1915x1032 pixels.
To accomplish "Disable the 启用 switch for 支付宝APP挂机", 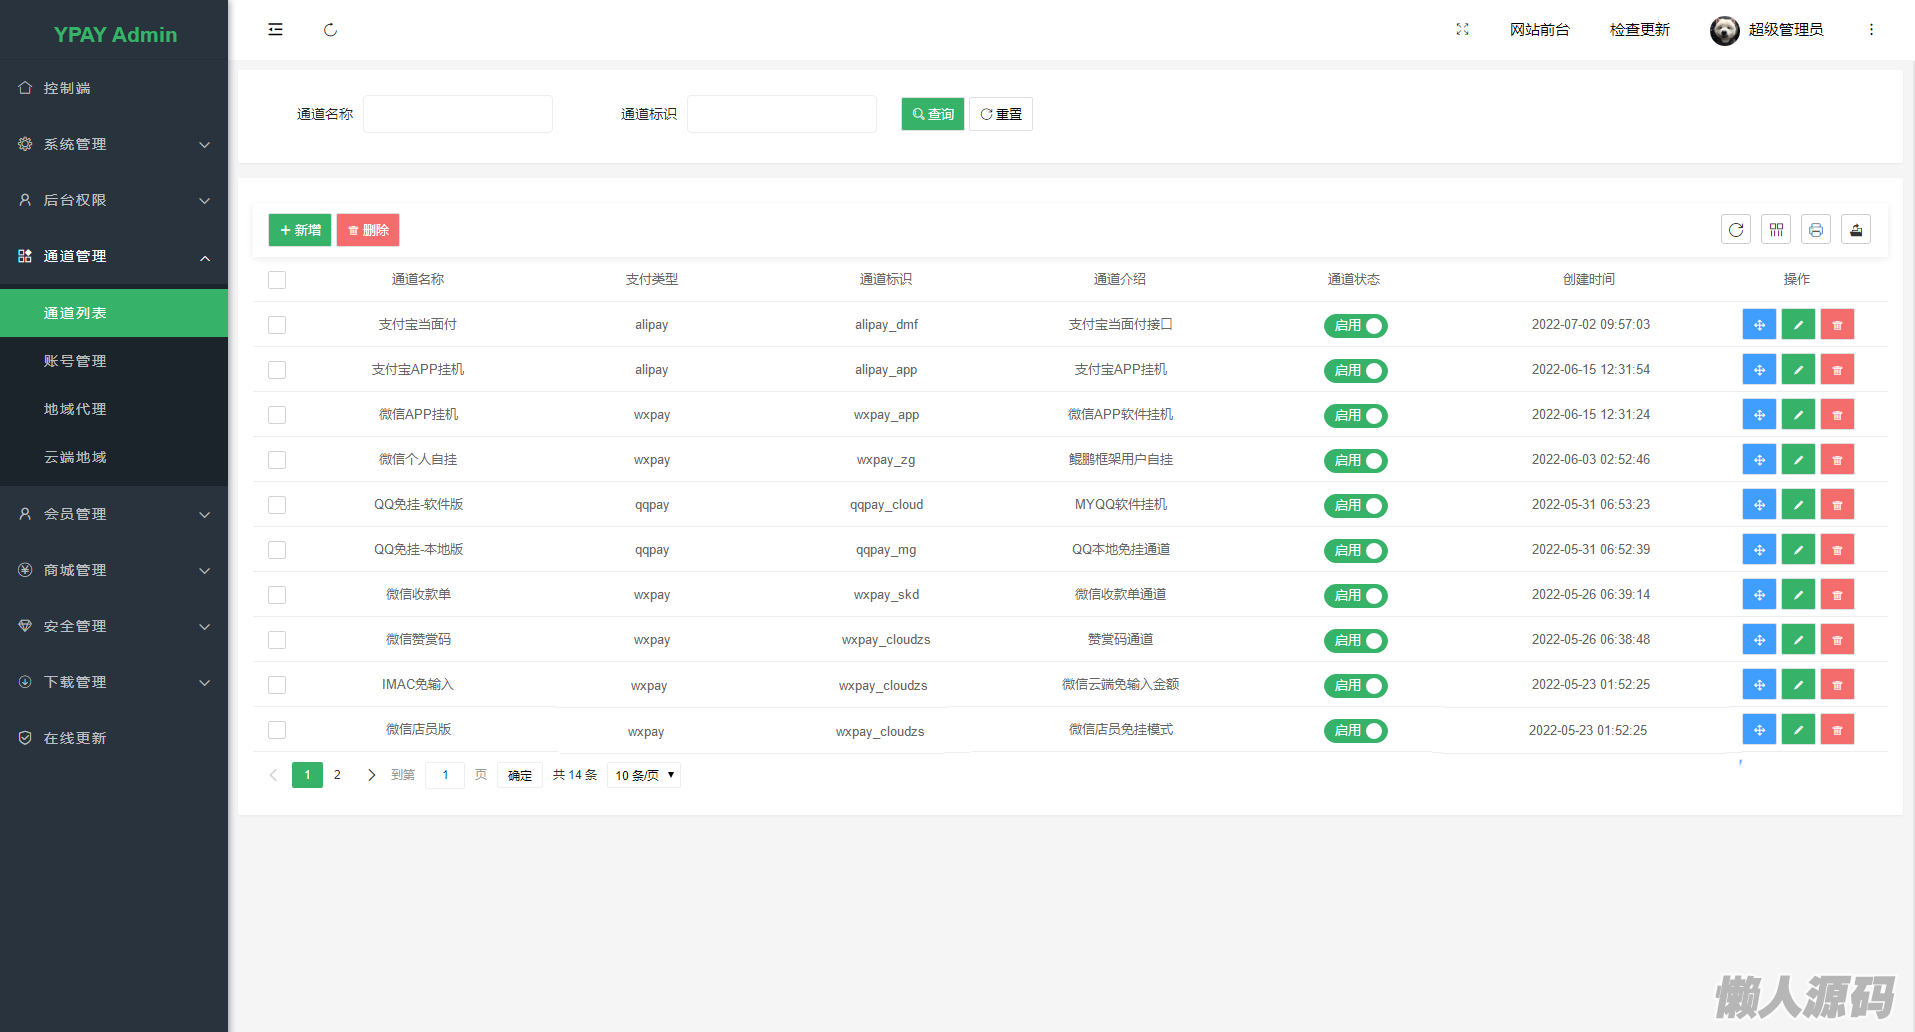I will [x=1355, y=371].
